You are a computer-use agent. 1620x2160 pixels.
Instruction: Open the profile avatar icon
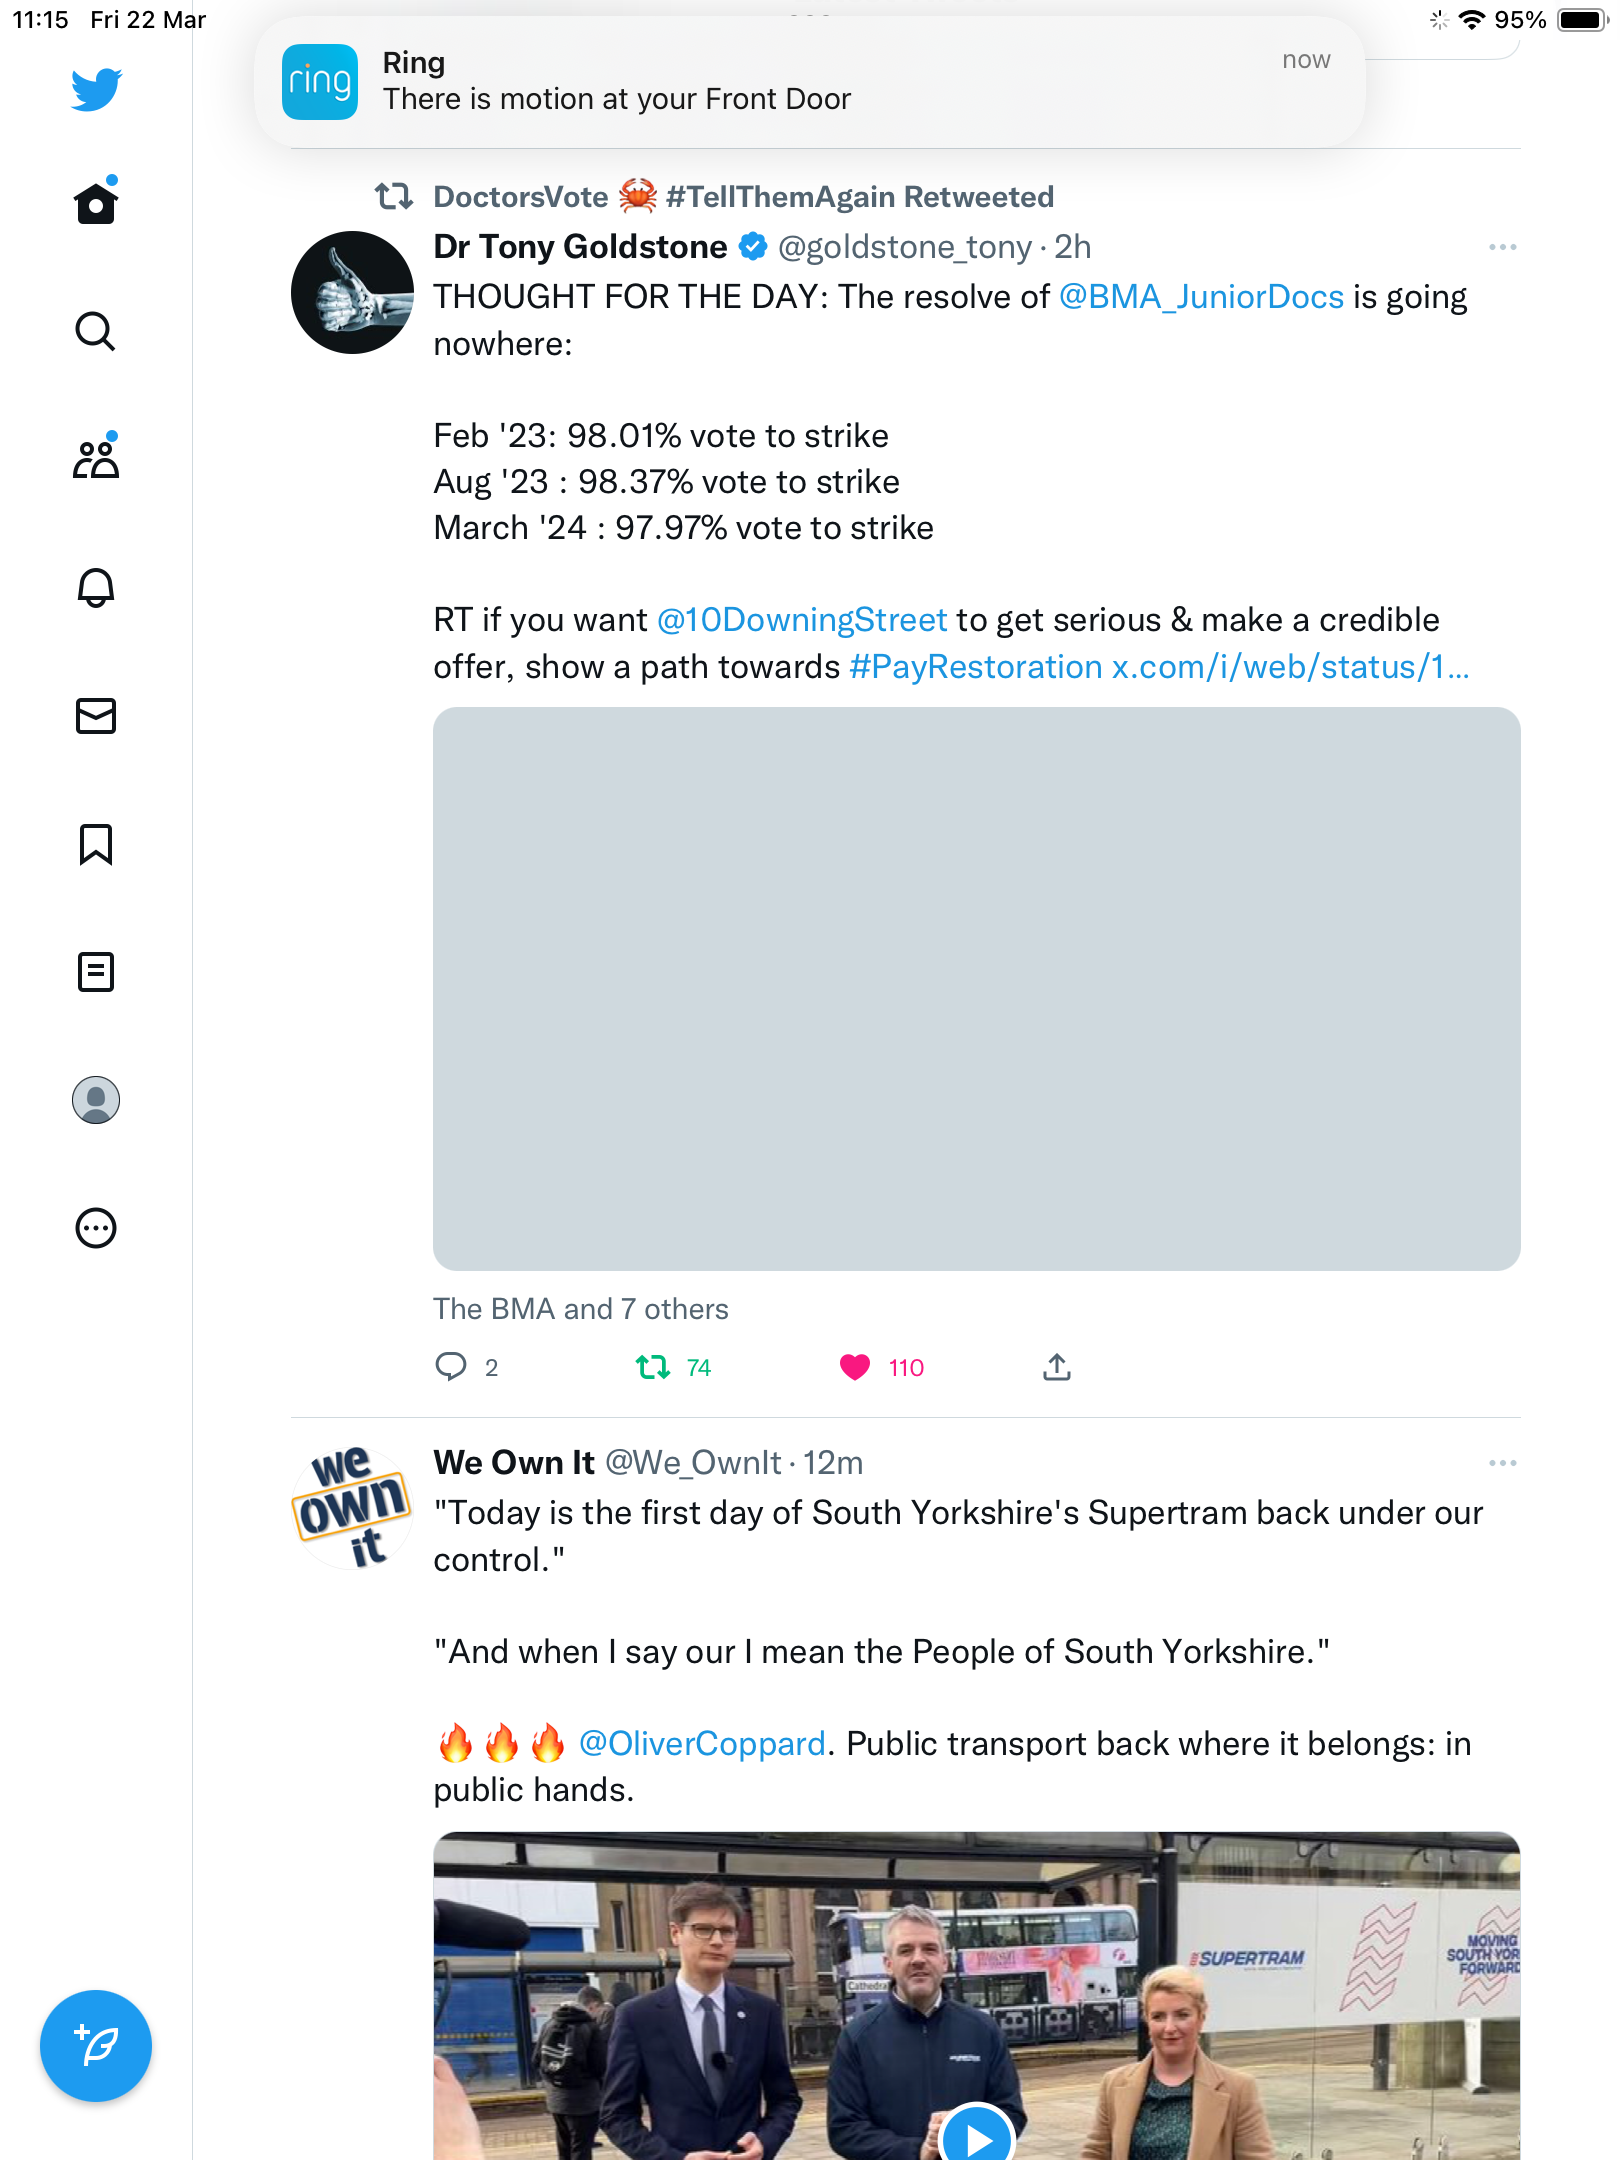pyautogui.click(x=96, y=1100)
